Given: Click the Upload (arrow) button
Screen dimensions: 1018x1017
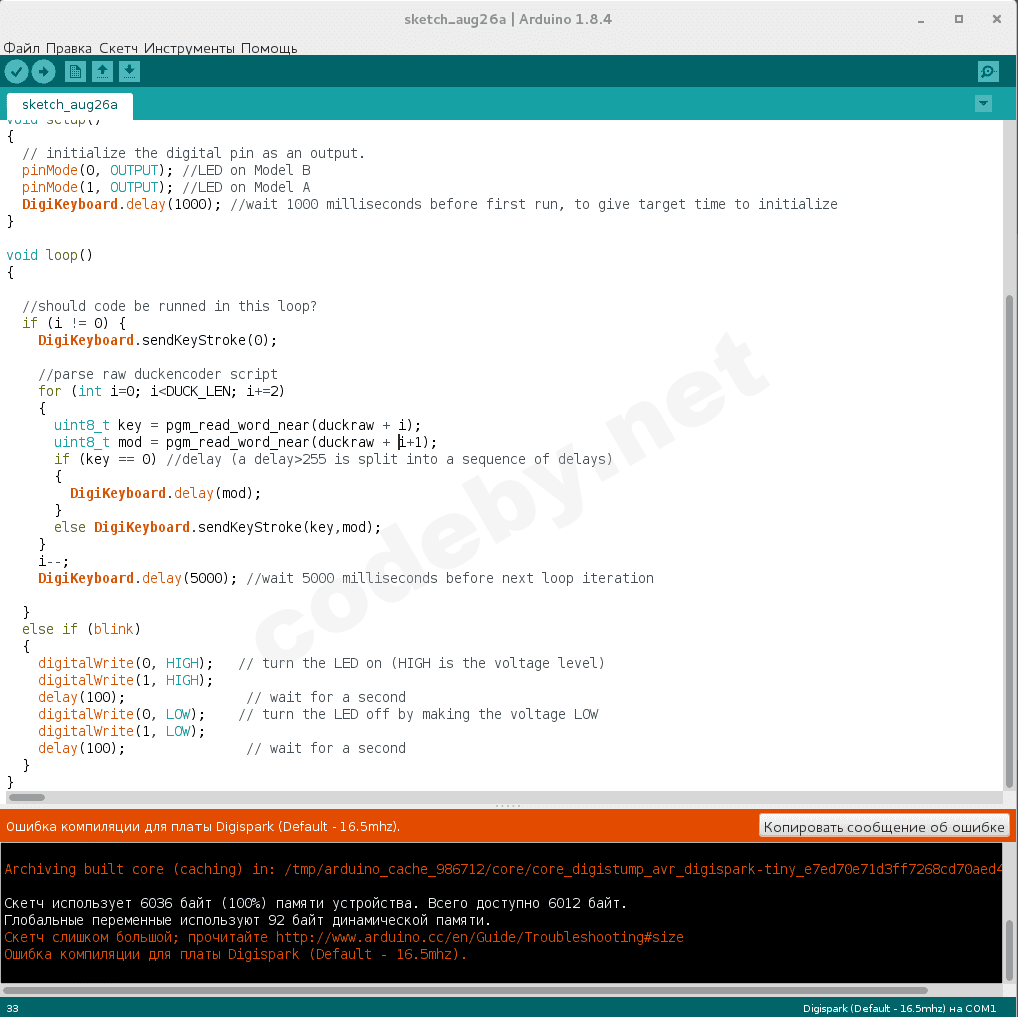Looking at the screenshot, I should click(x=43, y=71).
